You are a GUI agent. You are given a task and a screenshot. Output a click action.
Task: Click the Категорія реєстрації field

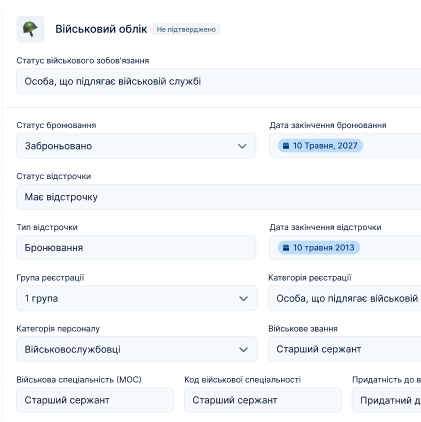(345, 298)
